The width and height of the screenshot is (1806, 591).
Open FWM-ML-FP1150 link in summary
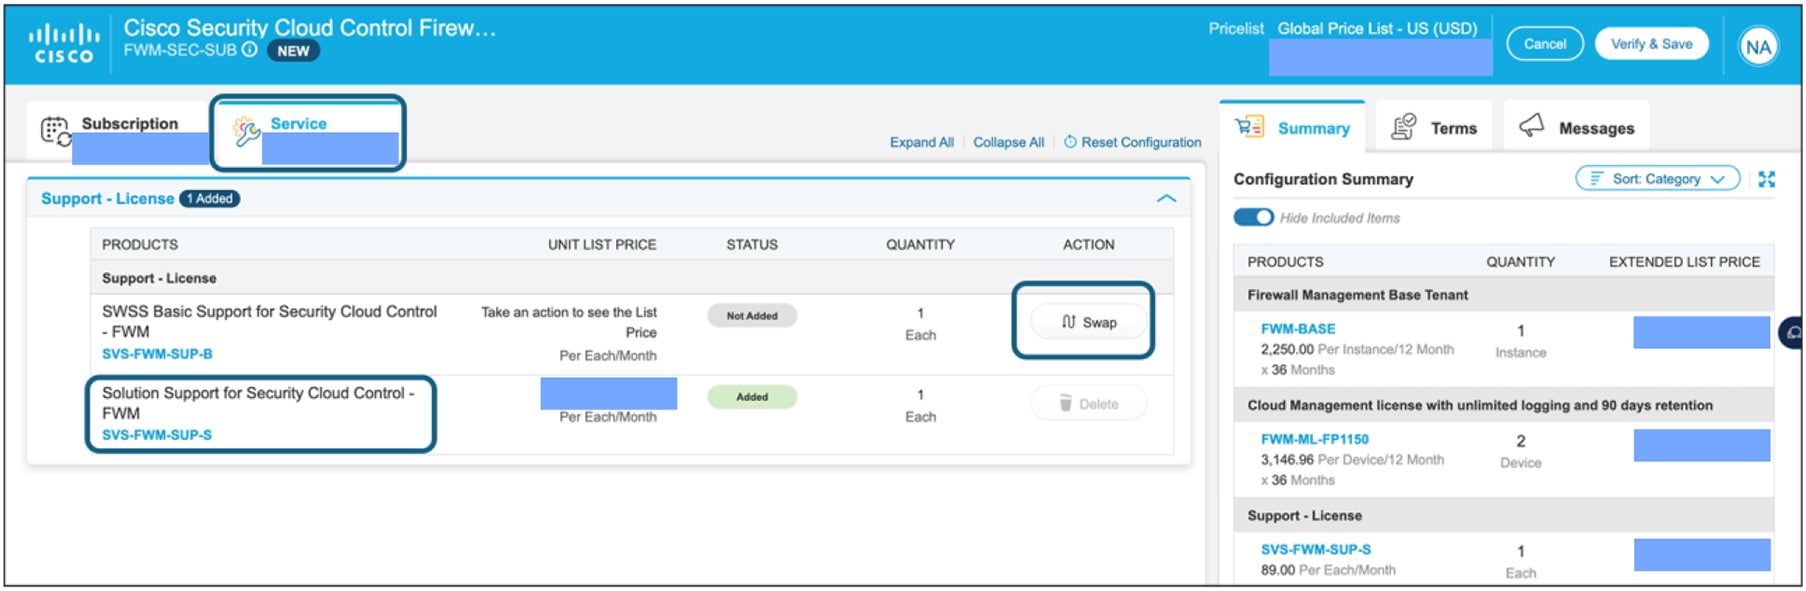pos(1314,439)
